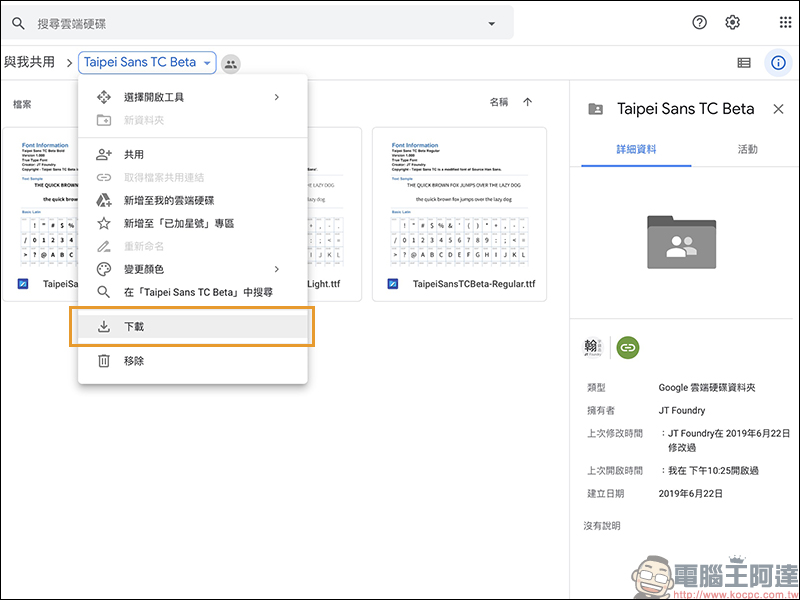Click the color palette icon
800x600 pixels.
(104, 269)
